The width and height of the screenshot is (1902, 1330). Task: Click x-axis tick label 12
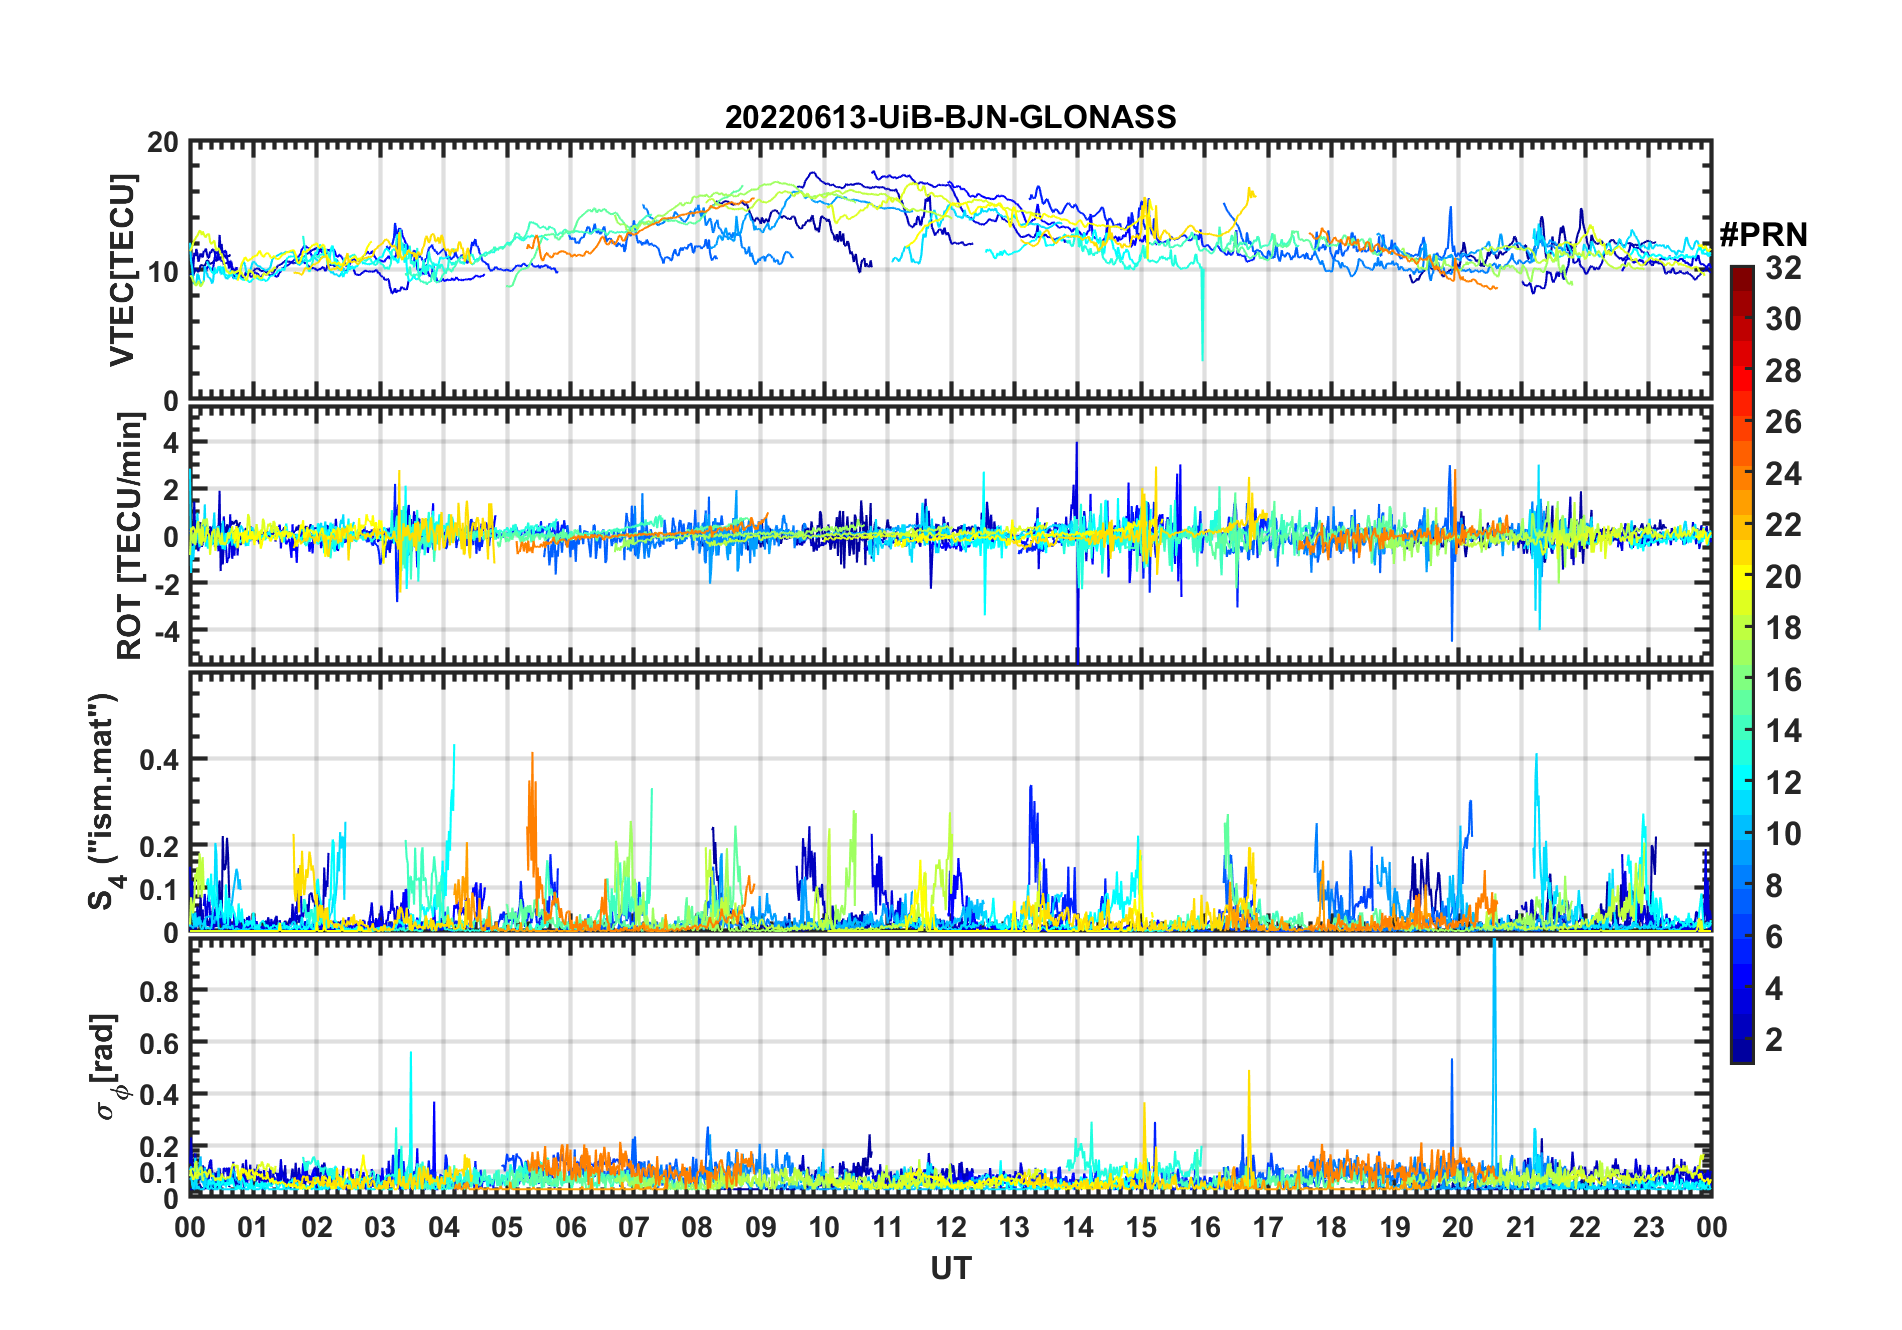(951, 1227)
